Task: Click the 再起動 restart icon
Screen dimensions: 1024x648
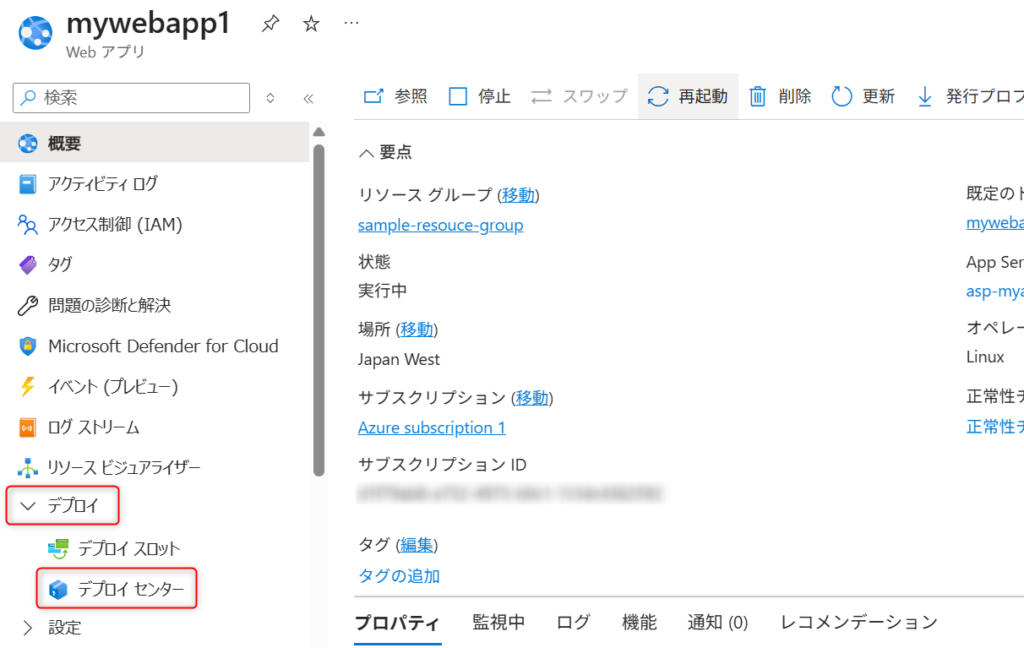Action: 658,97
